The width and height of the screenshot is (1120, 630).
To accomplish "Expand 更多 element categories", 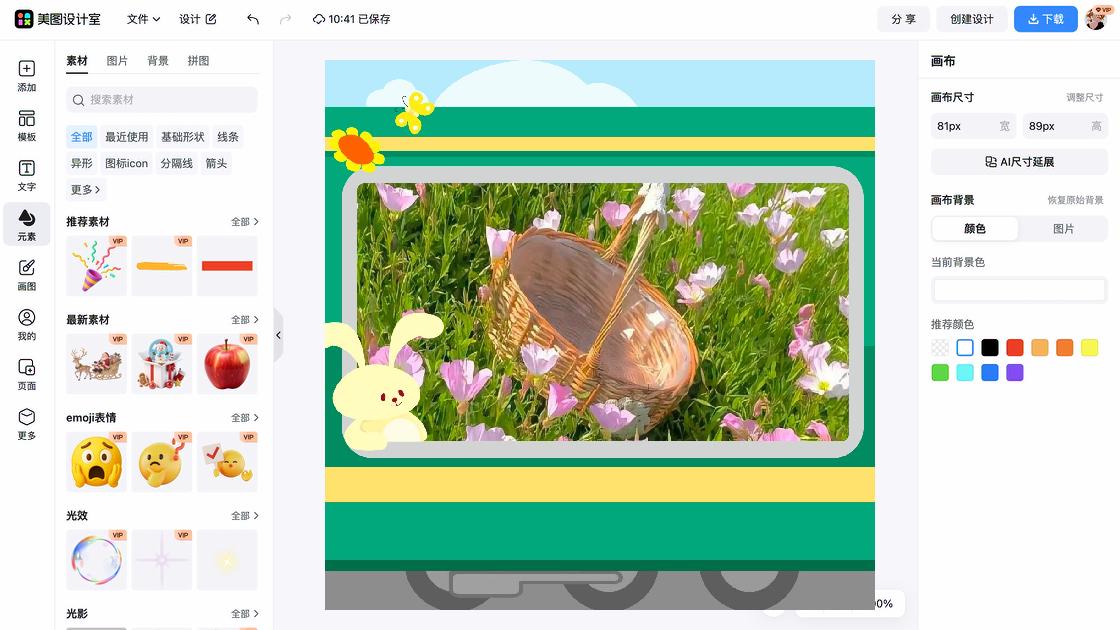I will point(85,190).
